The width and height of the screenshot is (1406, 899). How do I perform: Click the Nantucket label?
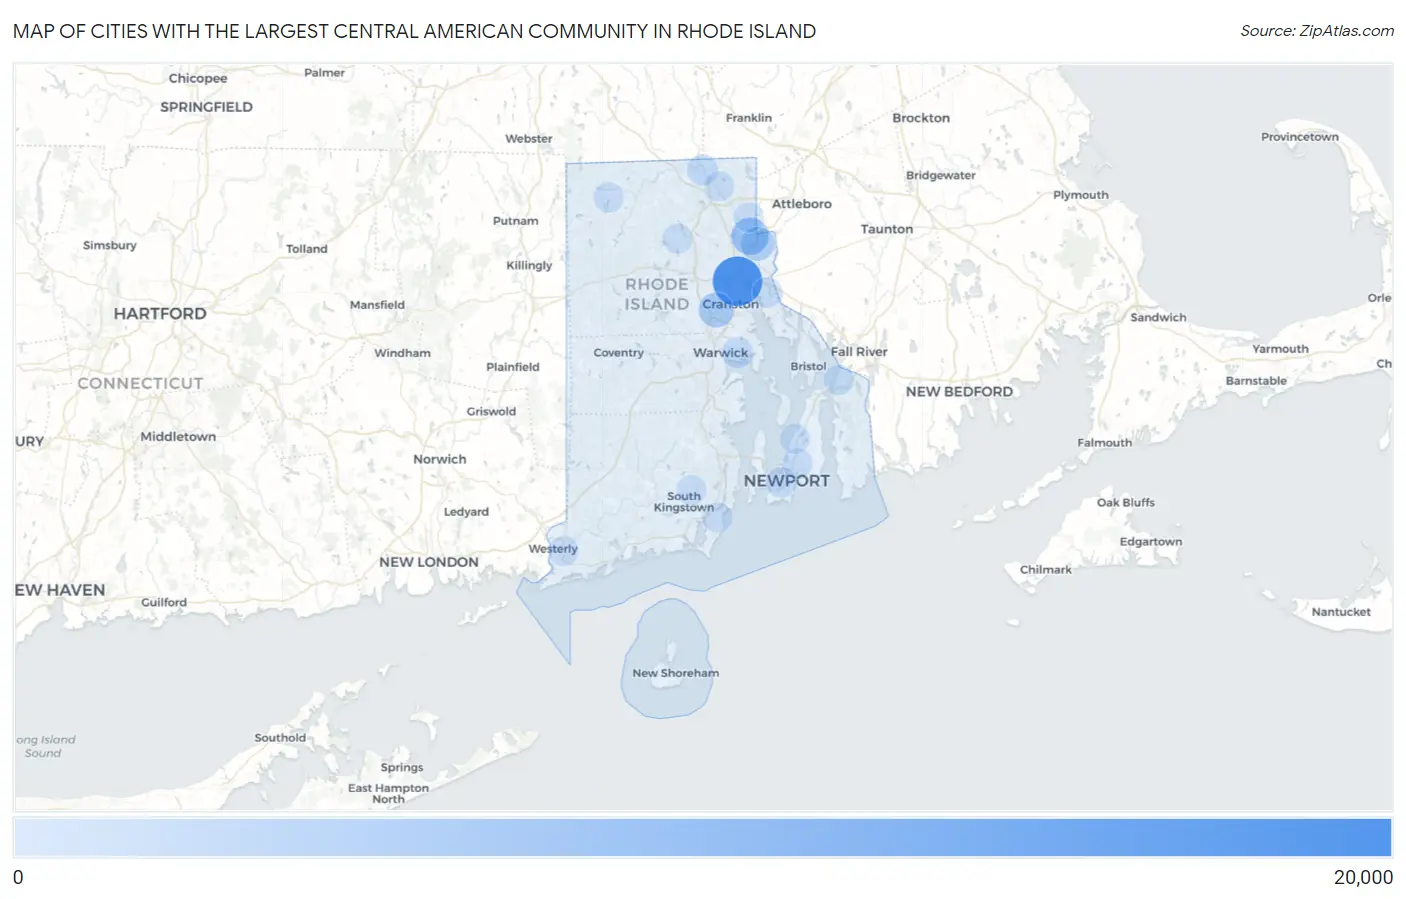coord(1341,612)
